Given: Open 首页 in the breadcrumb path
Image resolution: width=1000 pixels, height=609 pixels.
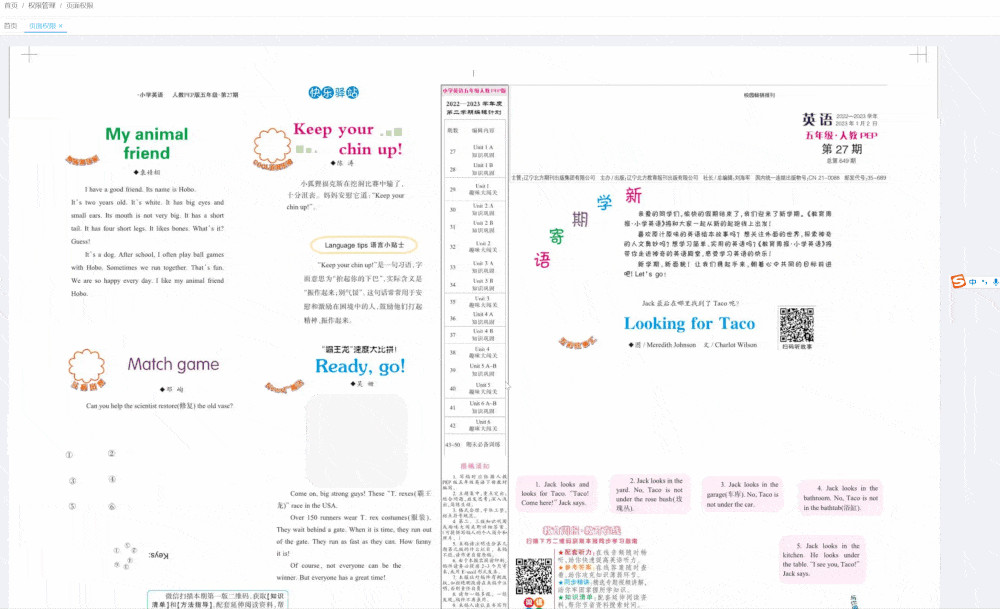Looking at the screenshot, I should [11, 6].
